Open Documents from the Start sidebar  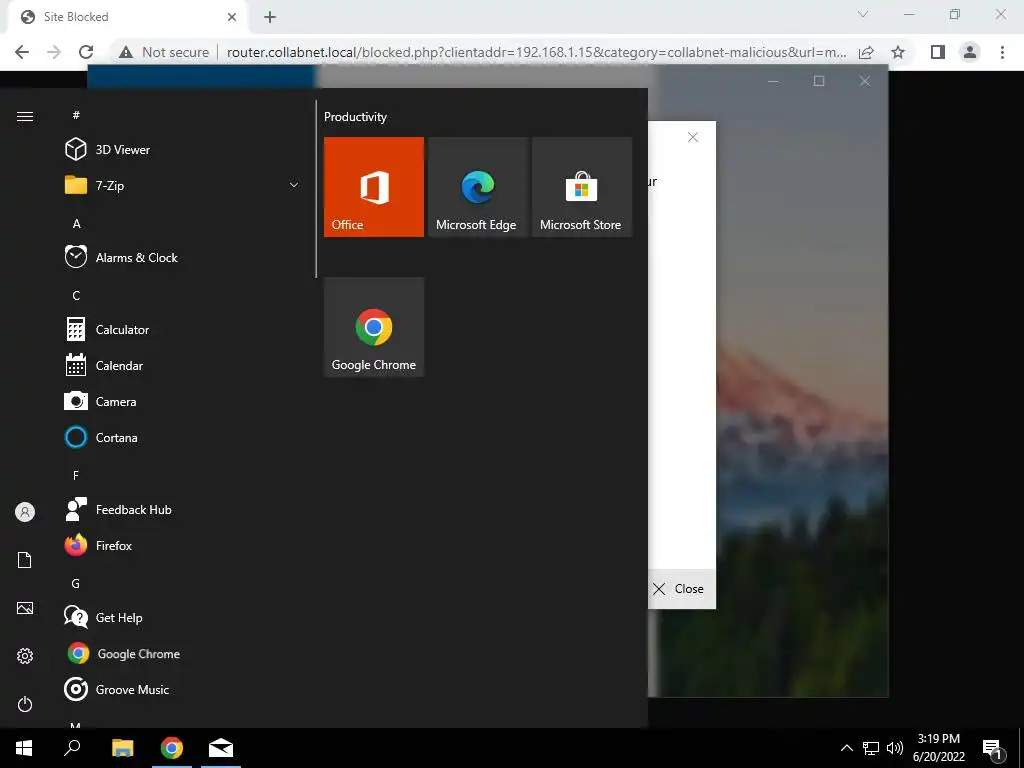(x=25, y=560)
